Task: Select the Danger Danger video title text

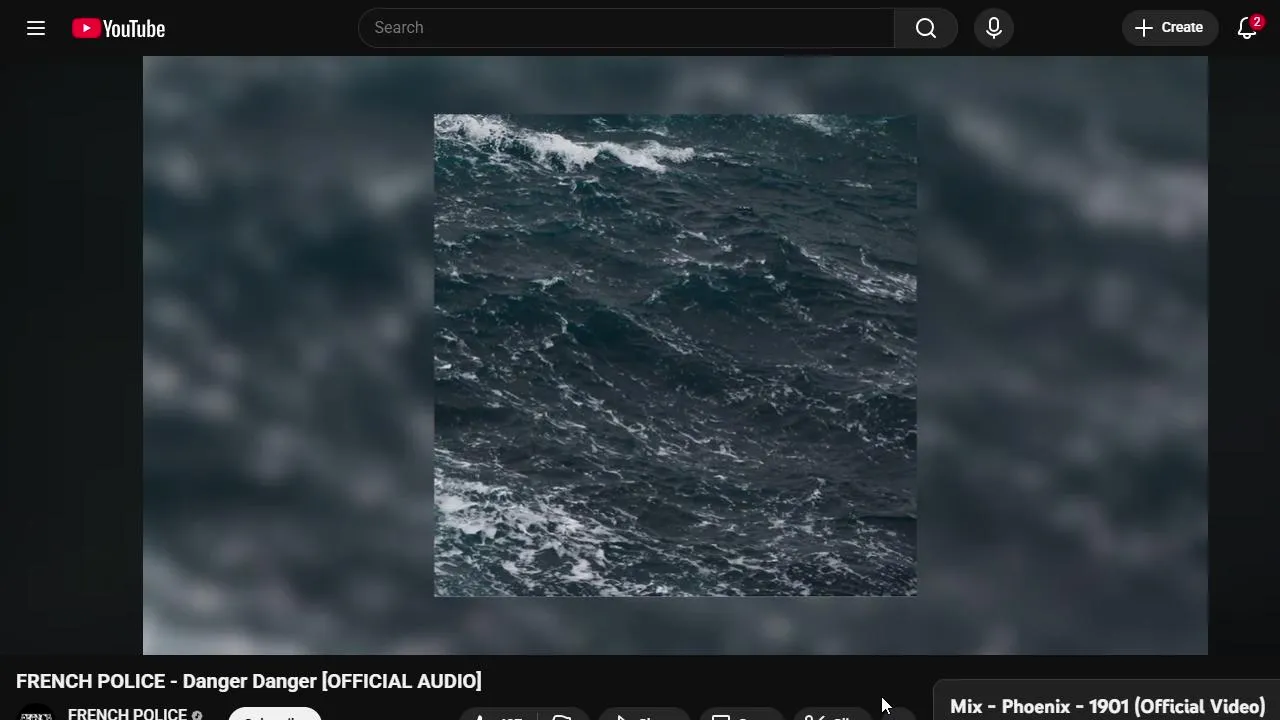Action: [249, 681]
